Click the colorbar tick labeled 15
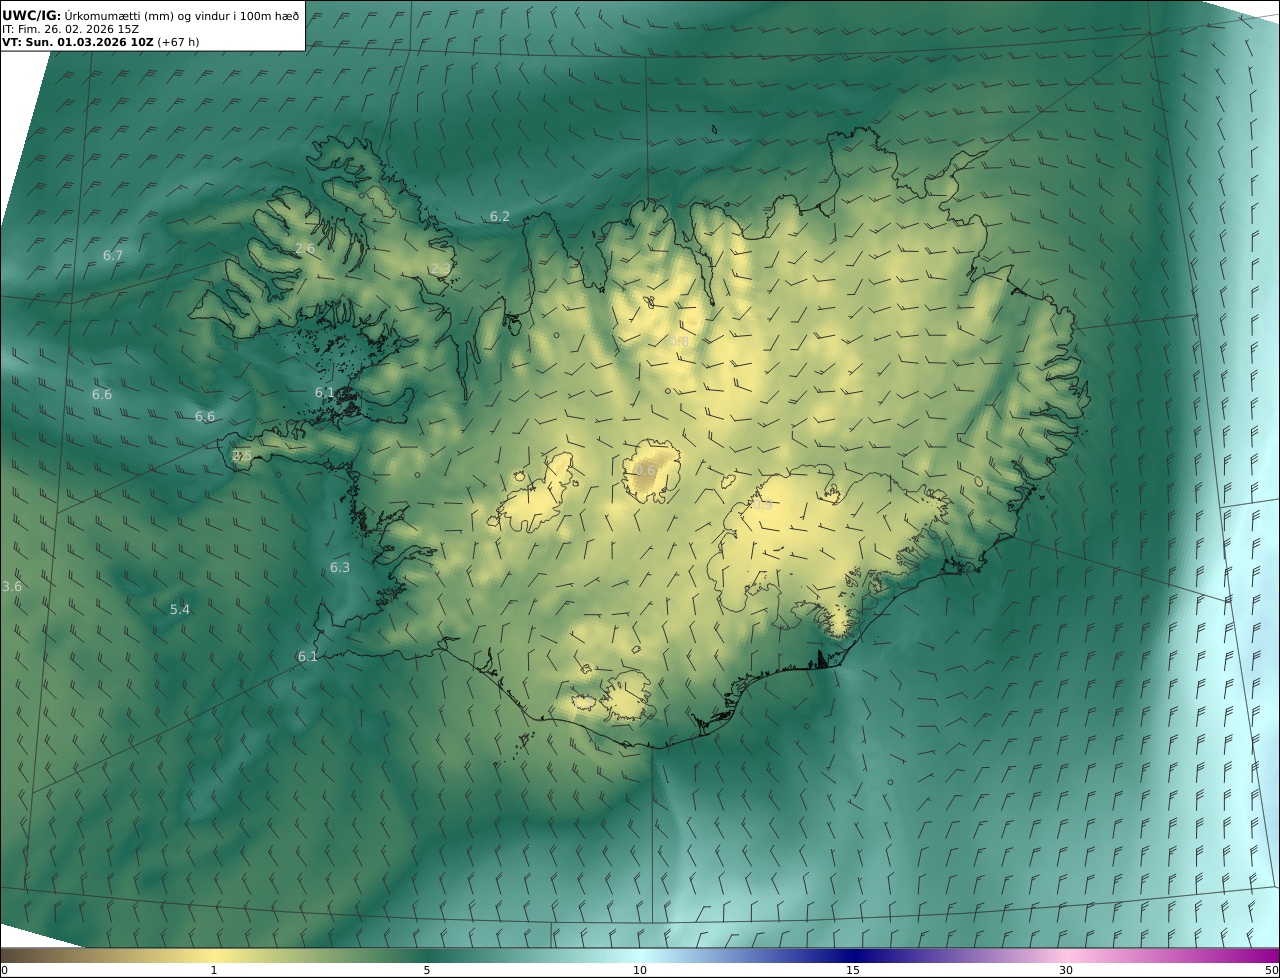The width and height of the screenshot is (1280, 978). click(853, 970)
